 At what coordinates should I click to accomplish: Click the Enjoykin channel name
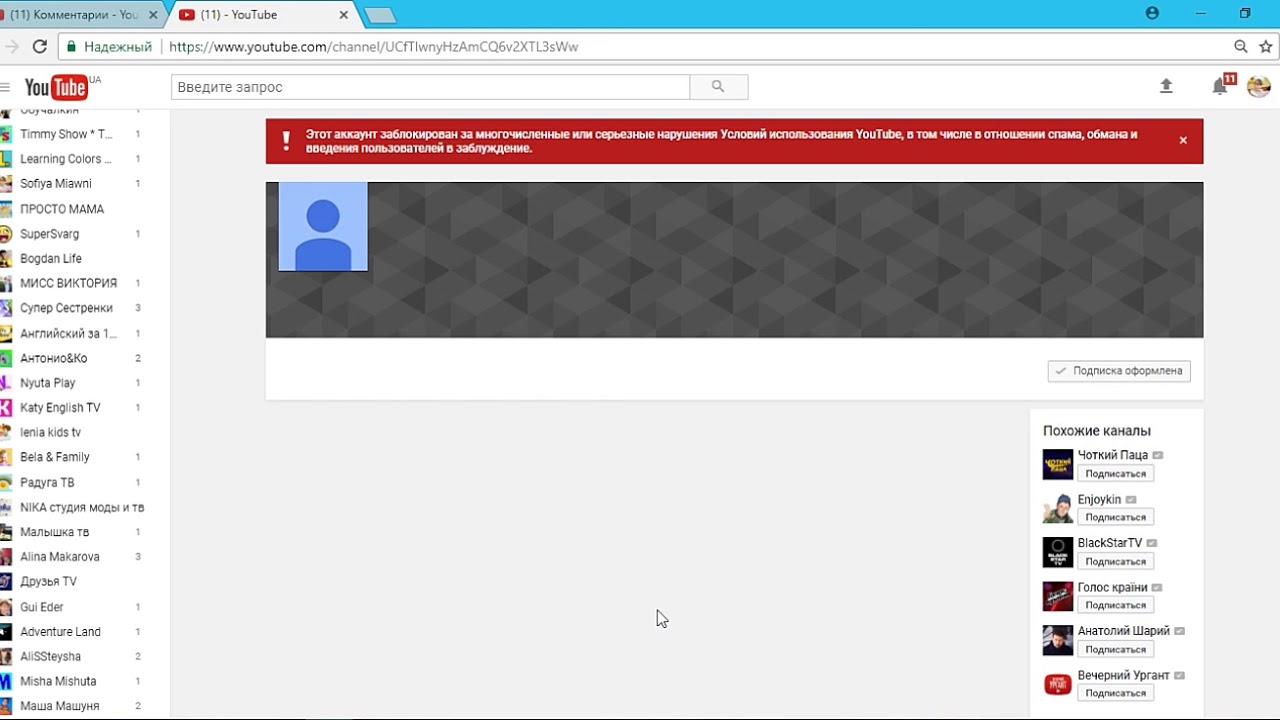click(1100, 499)
